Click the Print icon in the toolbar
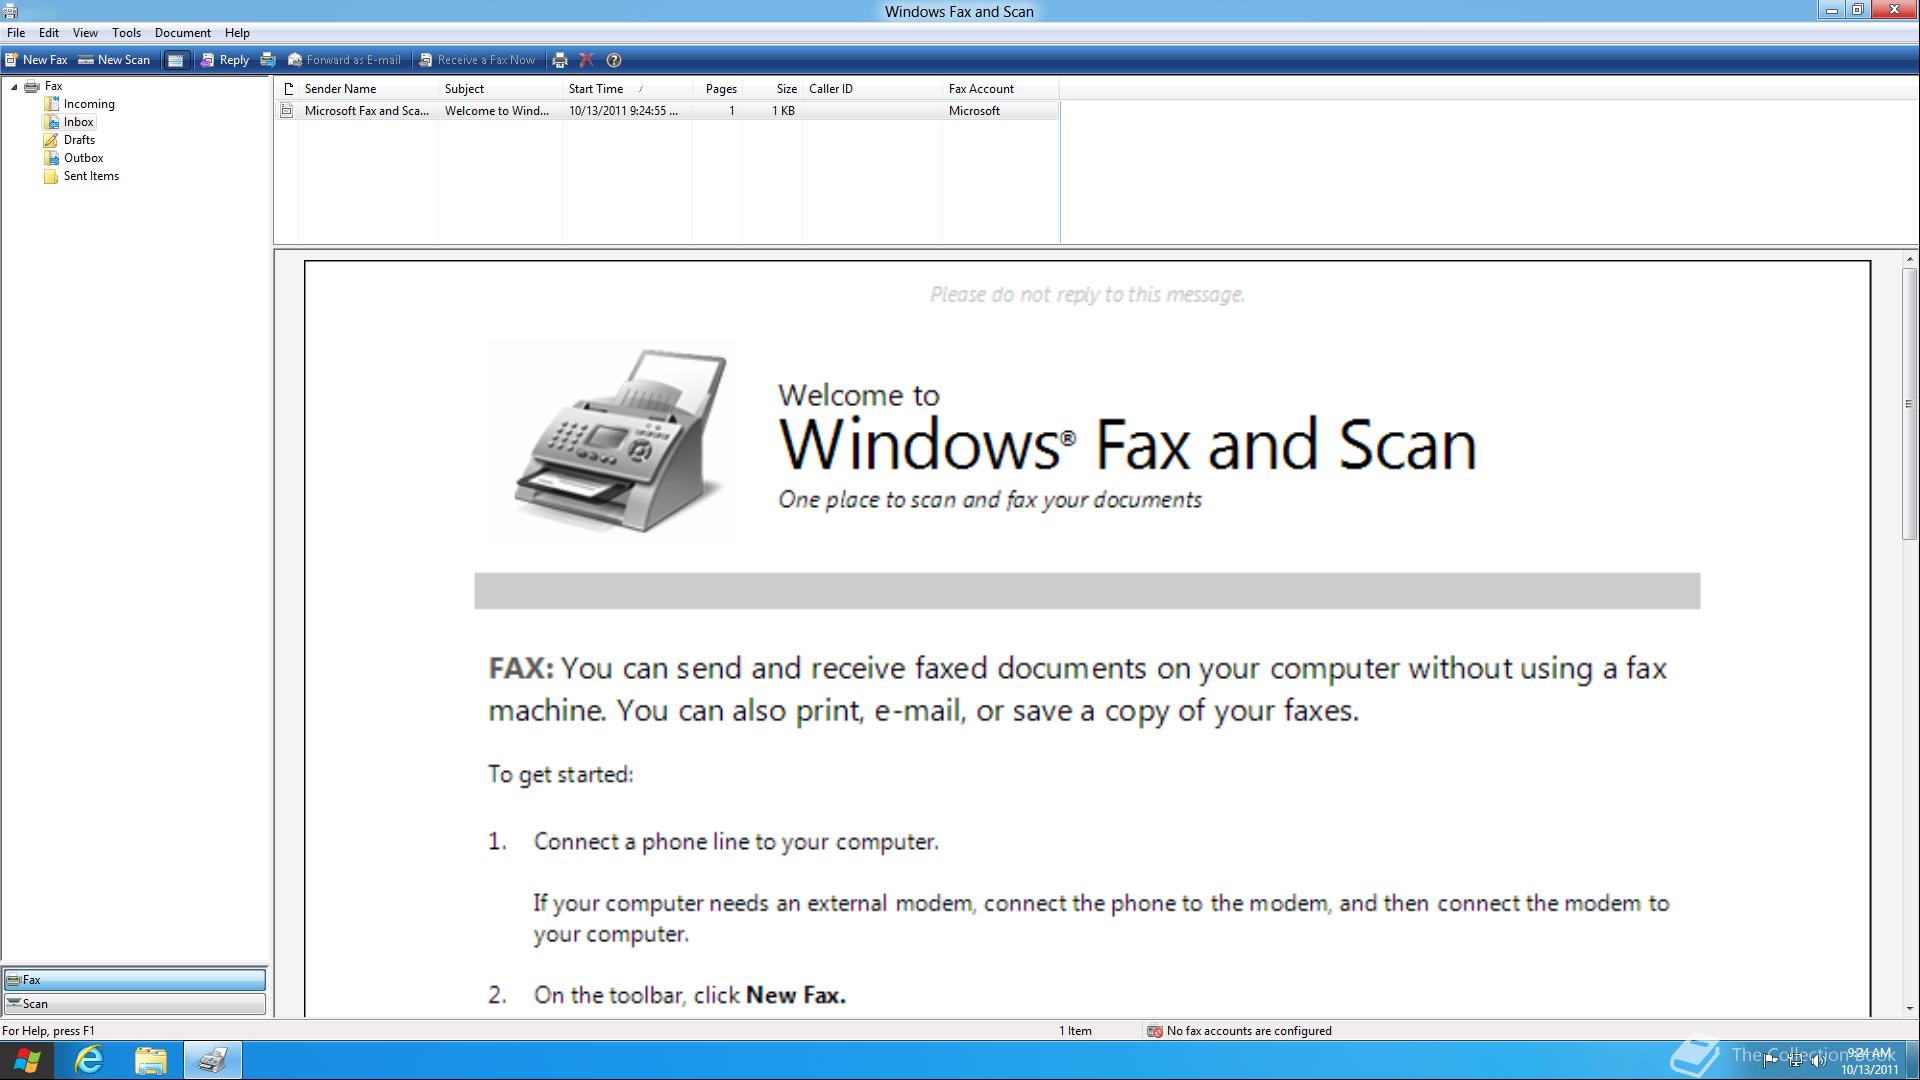1920x1080 pixels. [560, 60]
